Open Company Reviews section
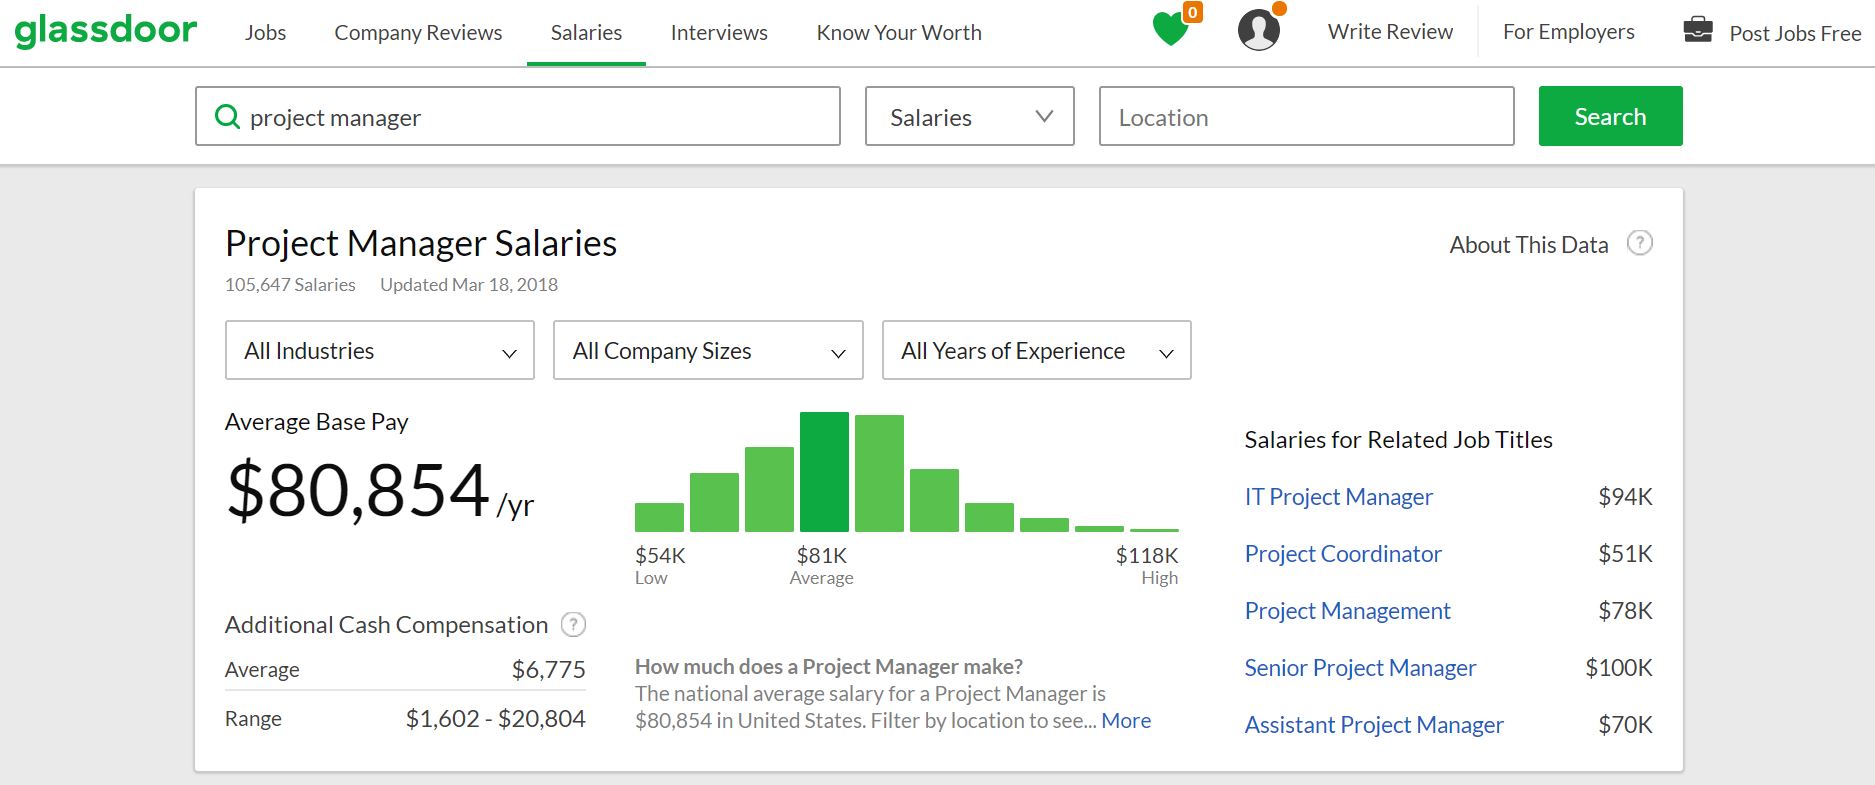This screenshot has height=785, width=1875. pyautogui.click(x=418, y=32)
